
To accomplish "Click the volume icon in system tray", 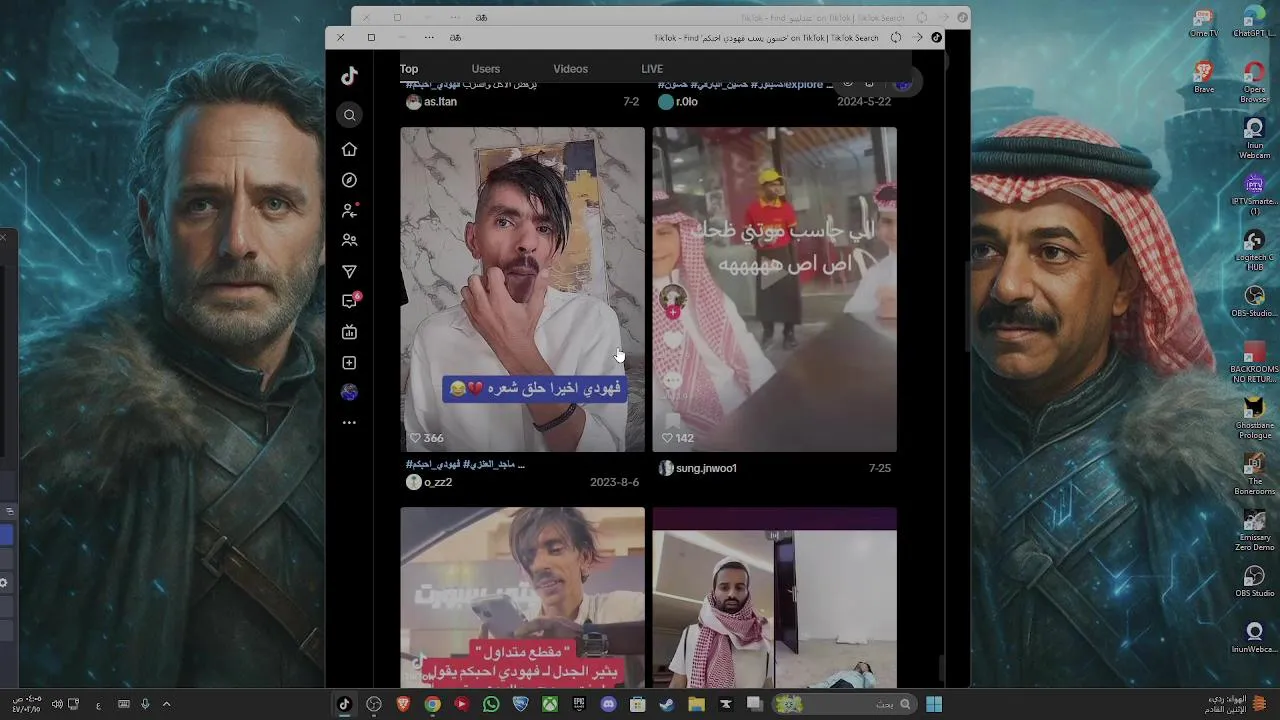I will tap(57, 704).
